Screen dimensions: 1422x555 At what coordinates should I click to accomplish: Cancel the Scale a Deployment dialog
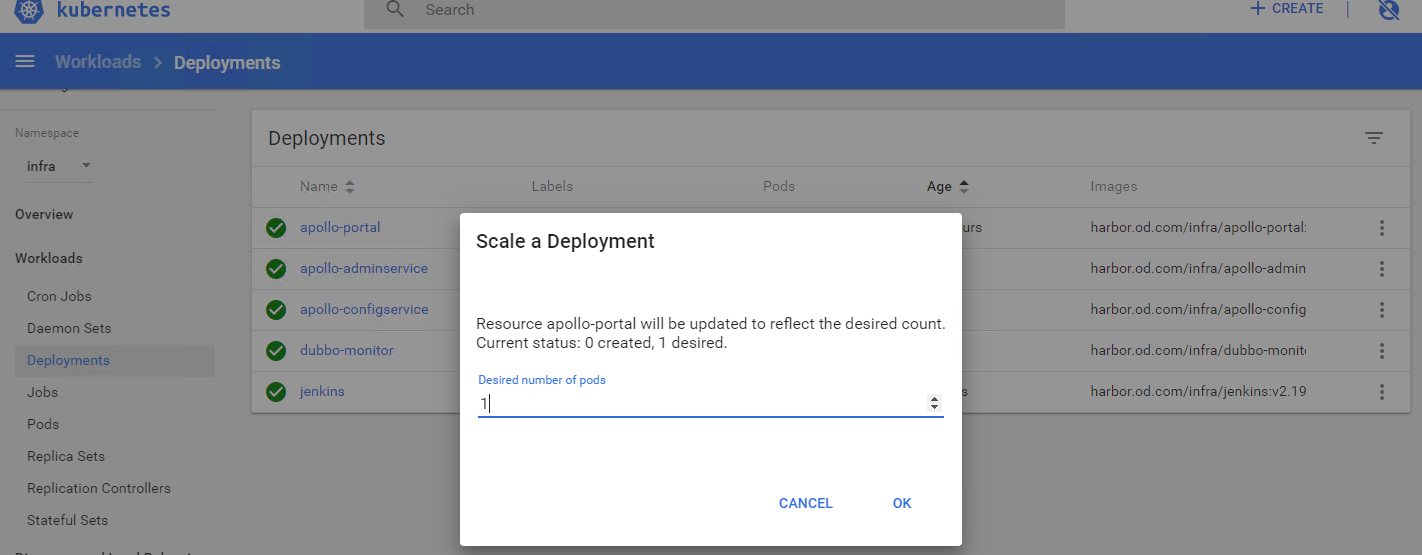point(805,503)
